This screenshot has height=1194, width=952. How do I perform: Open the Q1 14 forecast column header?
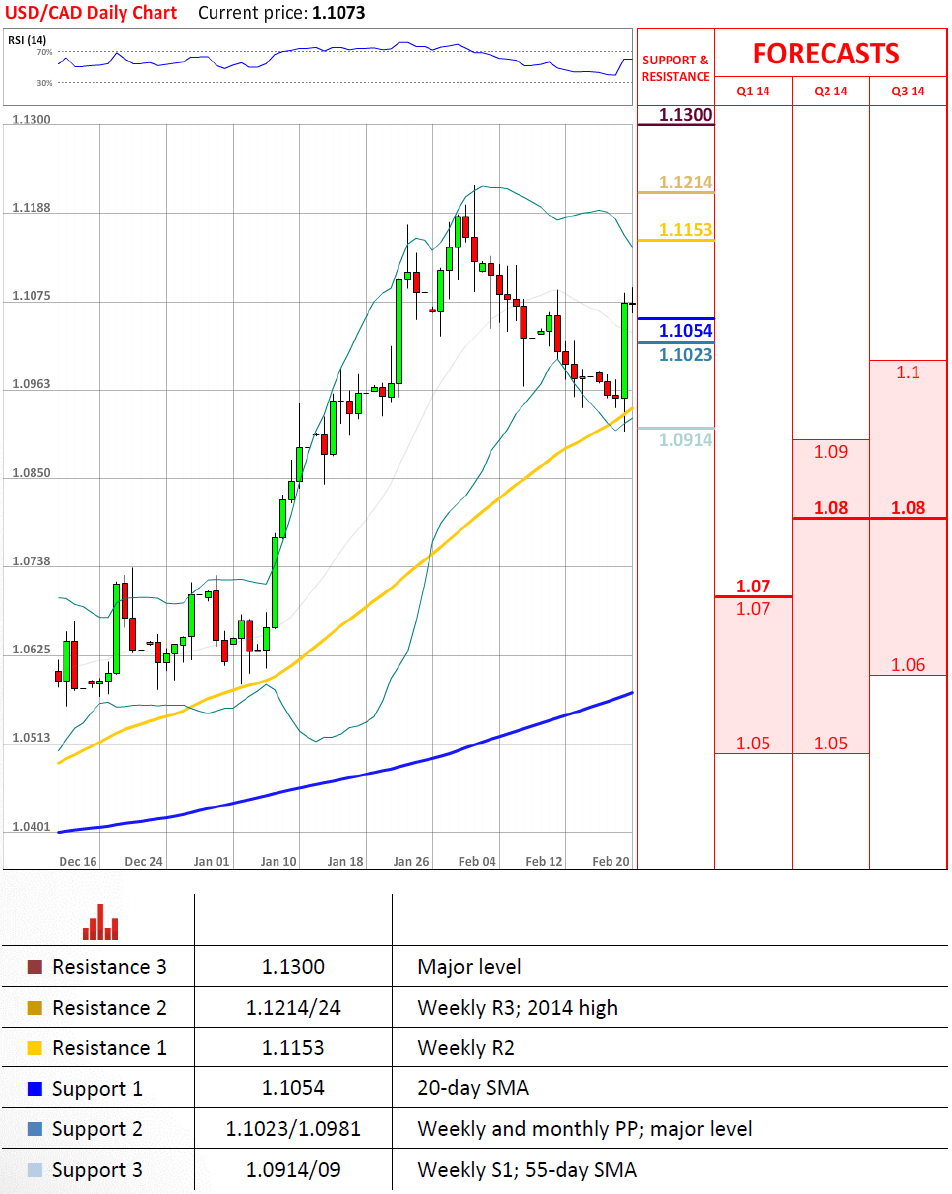click(x=753, y=91)
